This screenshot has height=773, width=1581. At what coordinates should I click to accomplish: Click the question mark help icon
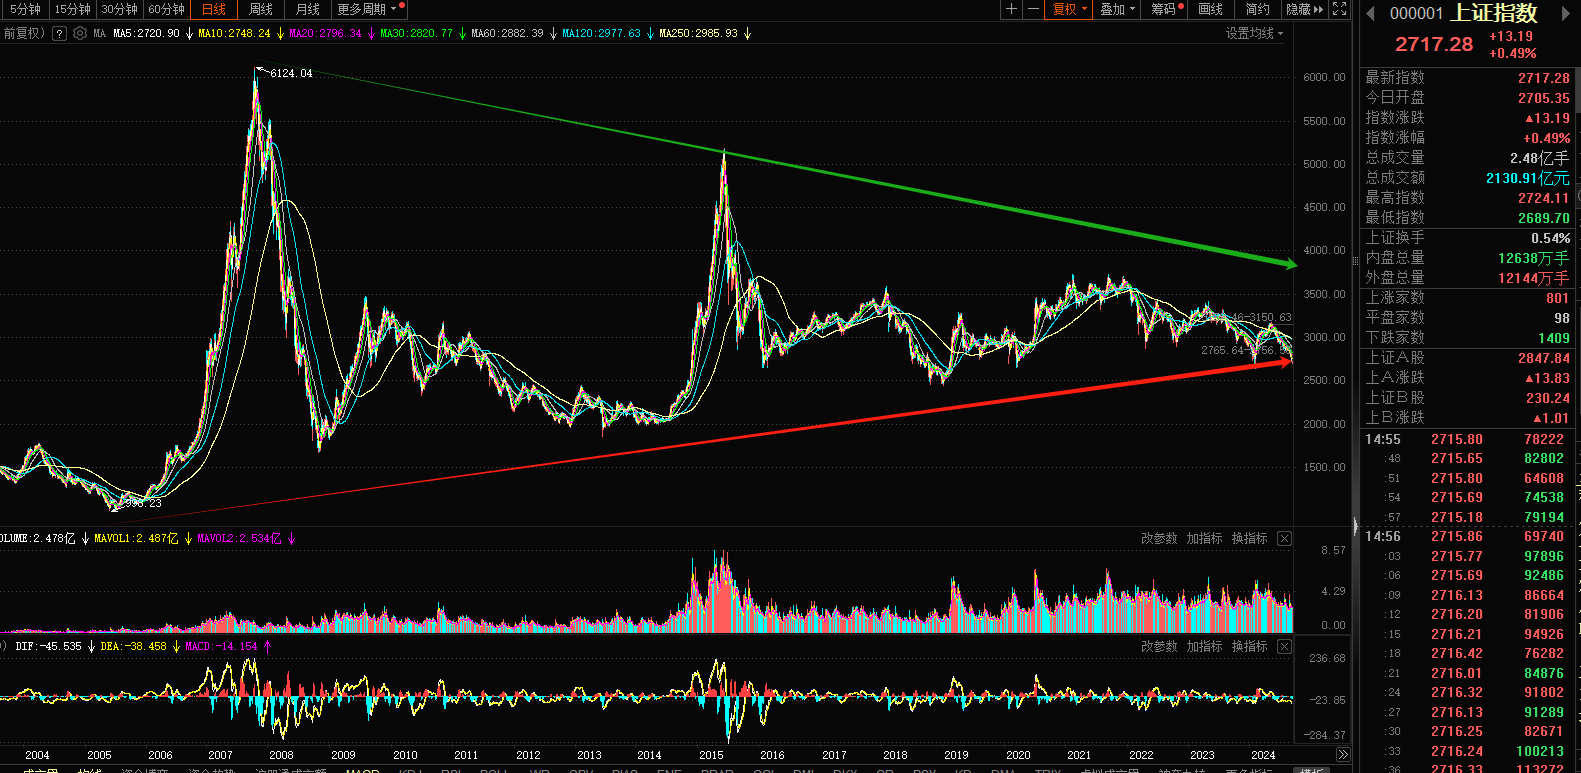(x=60, y=33)
